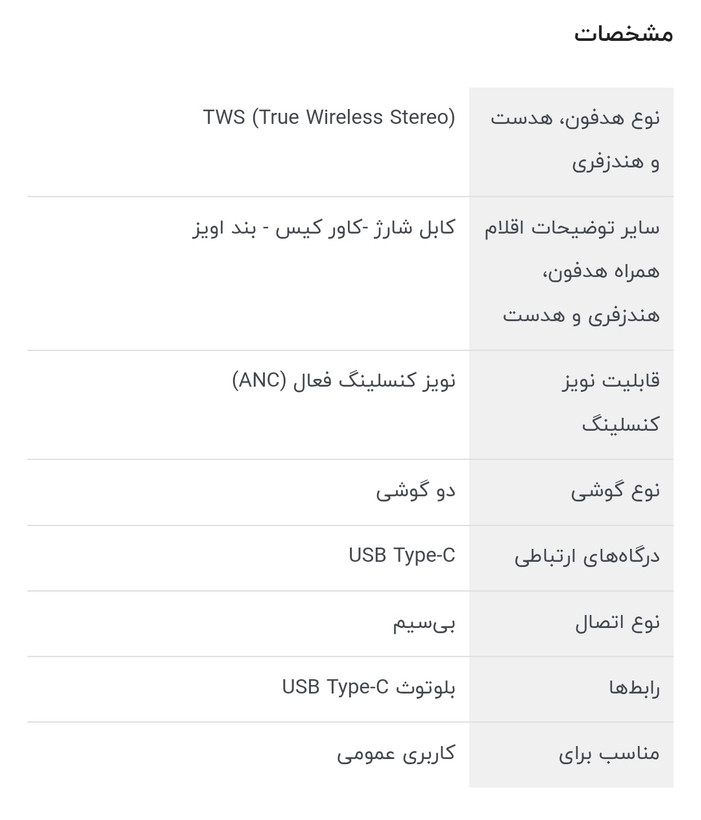701x820 pixels.
Task: Select the نوع هدفون، هدست و هندزفری label
Action: pyautogui.click(x=575, y=139)
